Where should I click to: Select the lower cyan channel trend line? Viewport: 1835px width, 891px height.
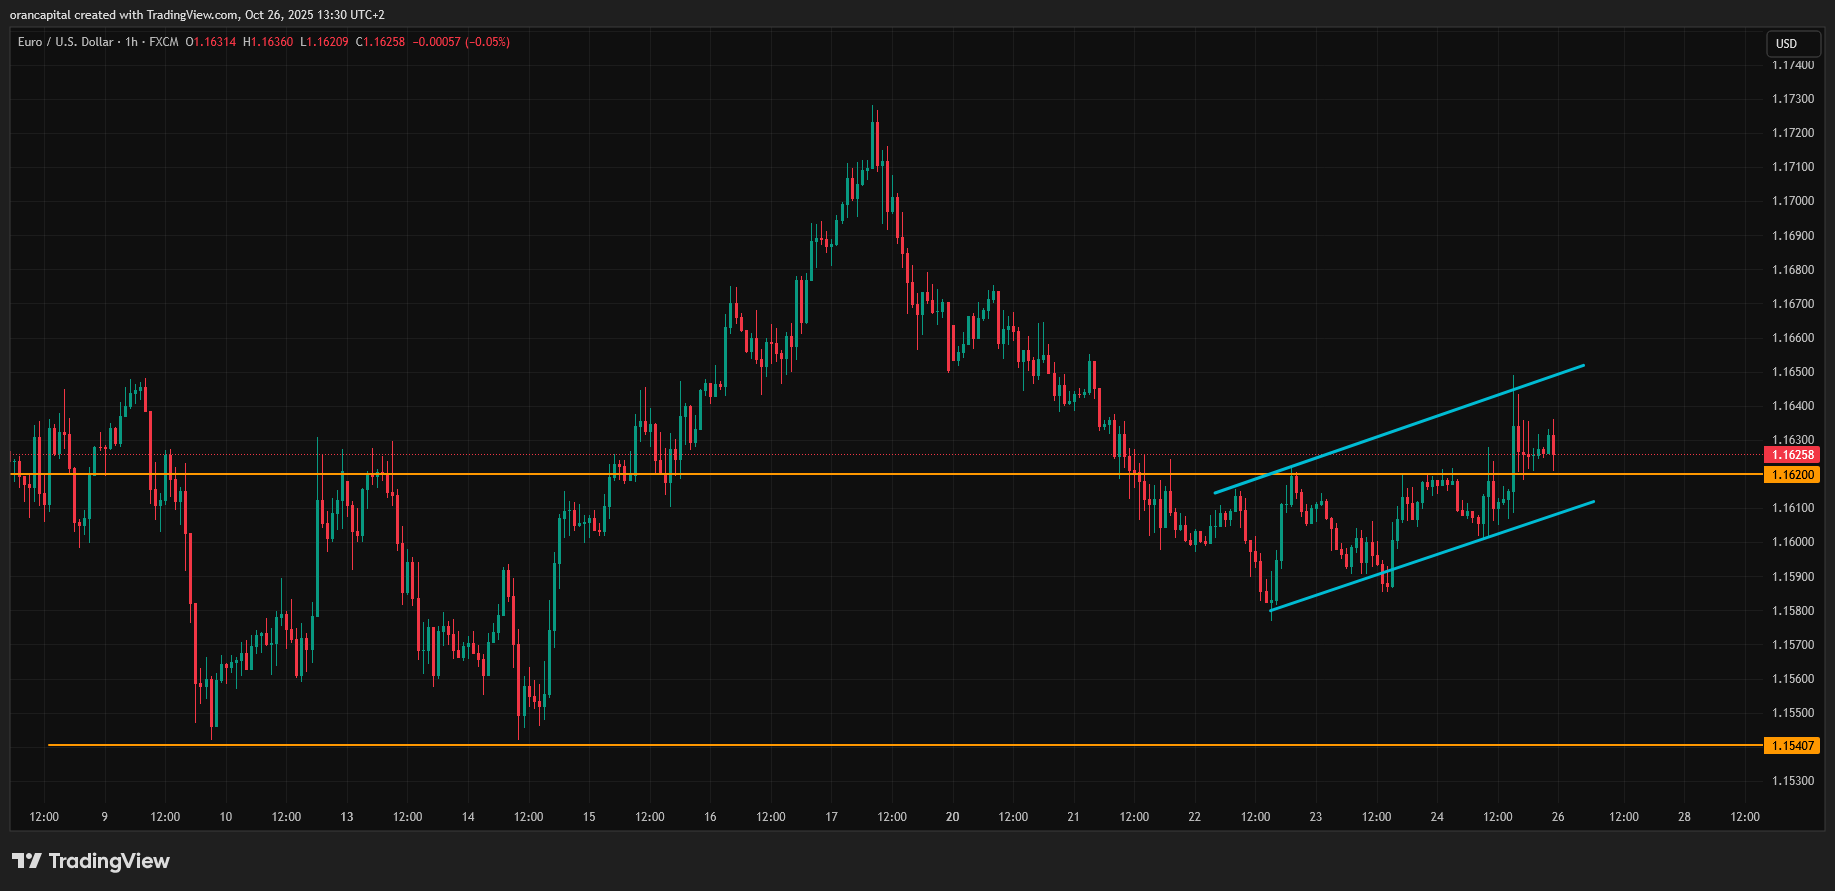[1432, 556]
